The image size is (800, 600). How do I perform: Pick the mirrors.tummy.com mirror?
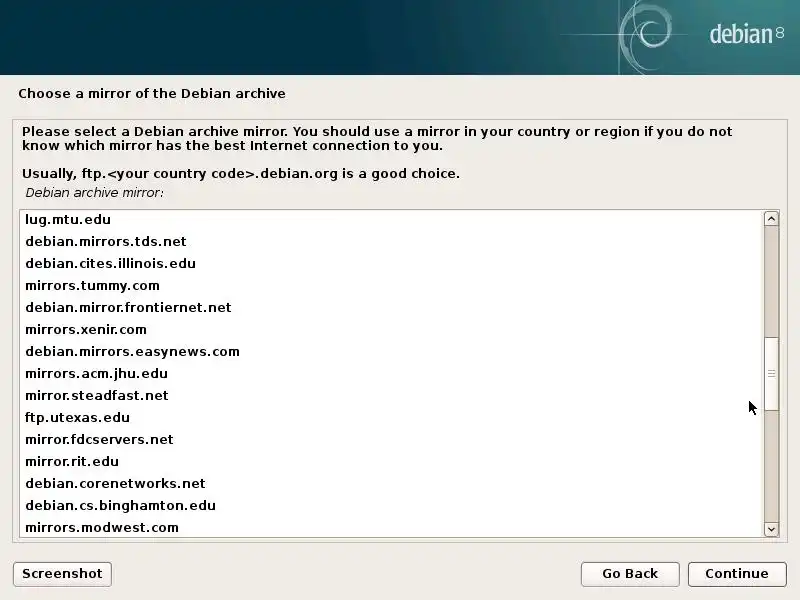pos(391,285)
